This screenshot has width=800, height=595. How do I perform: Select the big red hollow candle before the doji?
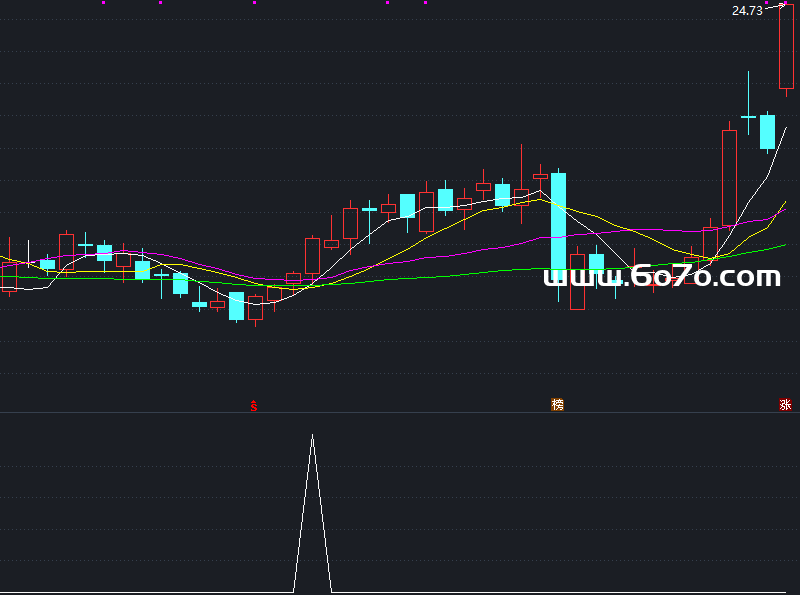(x=729, y=178)
